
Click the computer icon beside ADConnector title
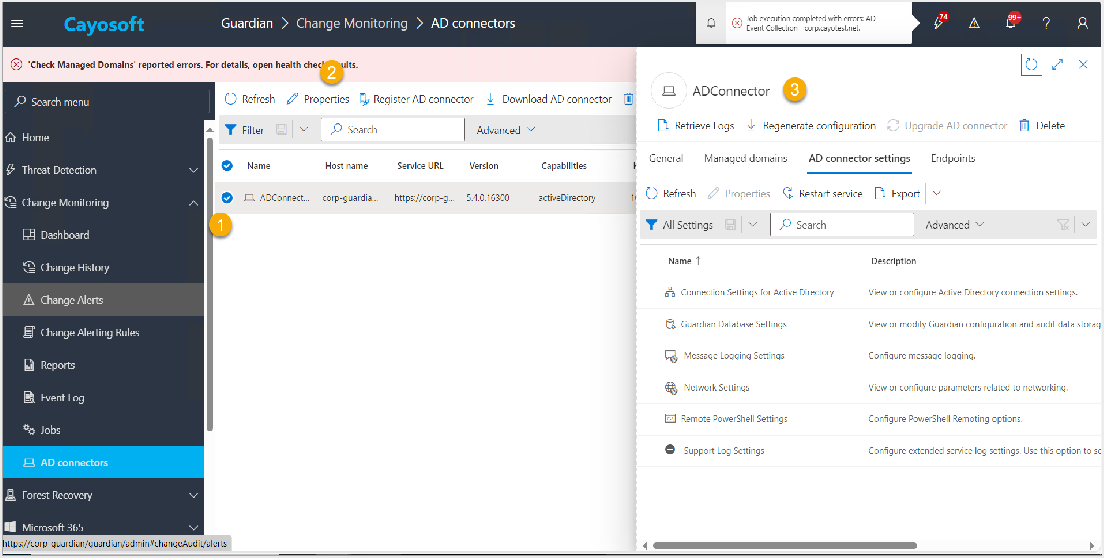tap(669, 91)
